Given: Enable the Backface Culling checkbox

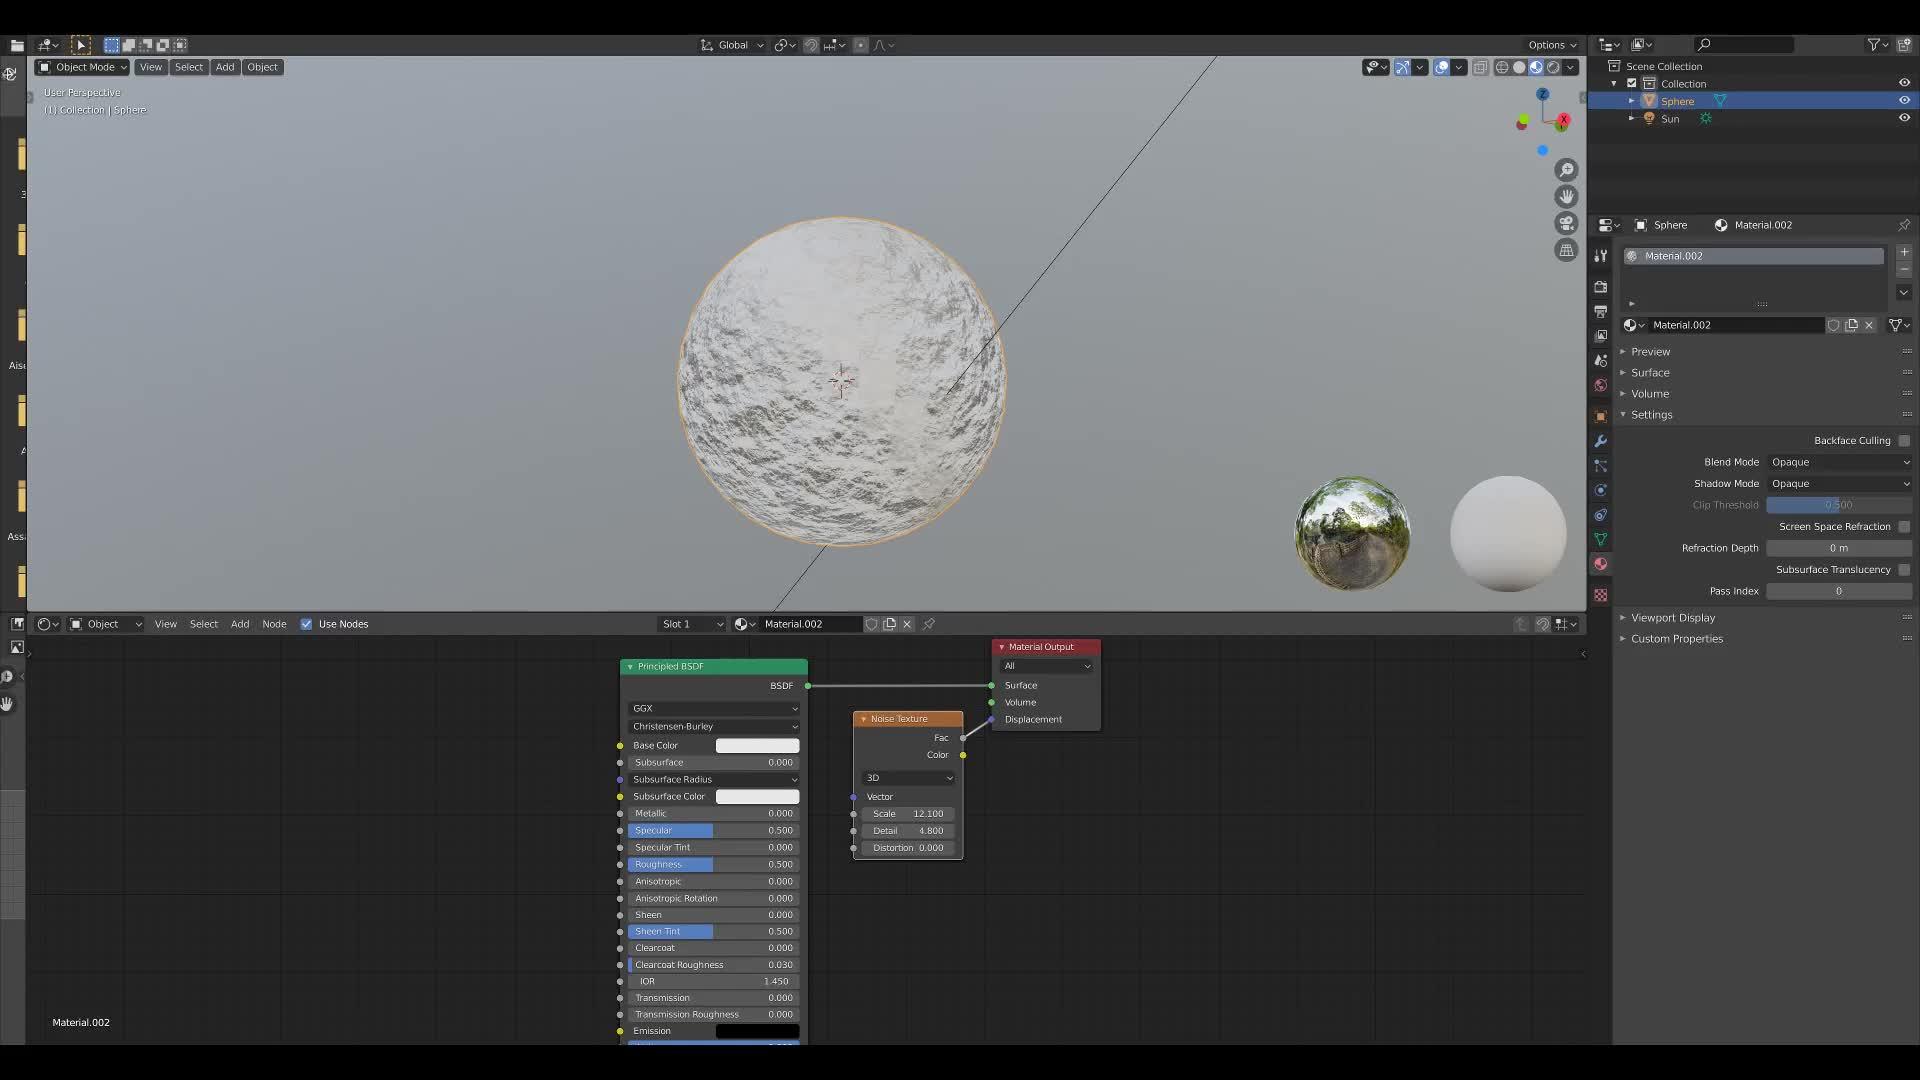Looking at the screenshot, I should [1904, 440].
